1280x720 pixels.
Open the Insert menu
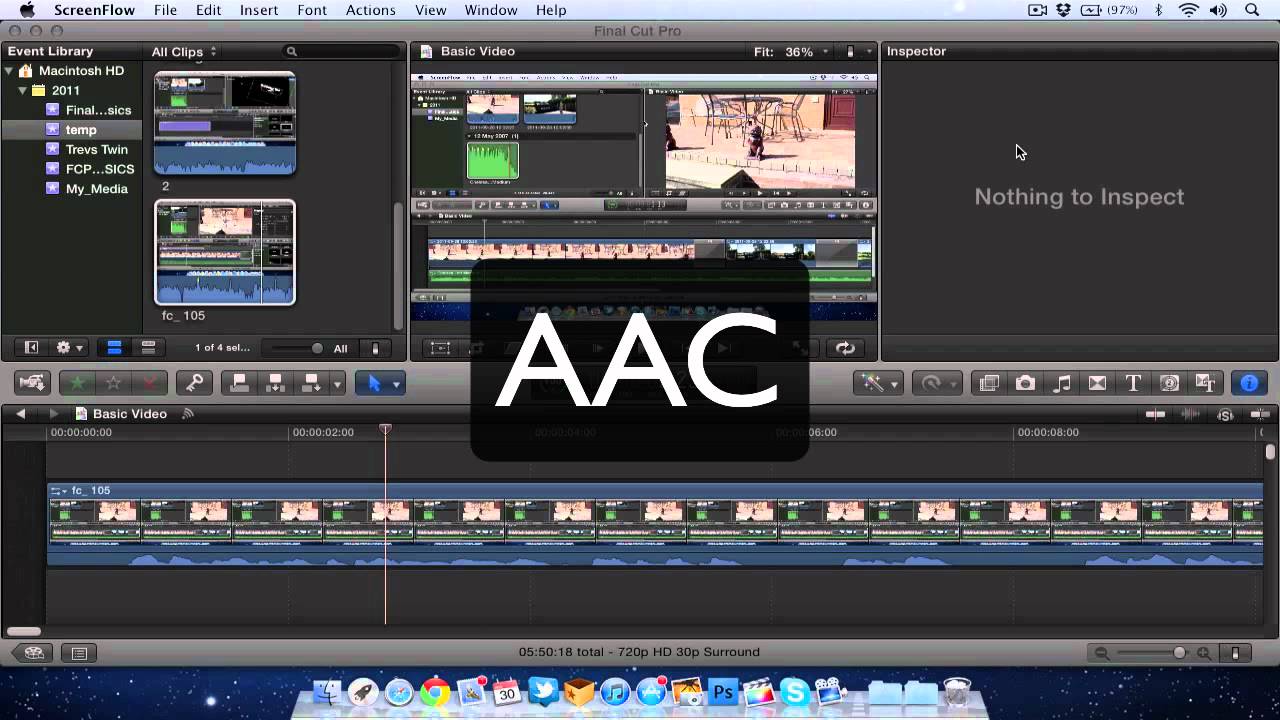click(x=259, y=10)
